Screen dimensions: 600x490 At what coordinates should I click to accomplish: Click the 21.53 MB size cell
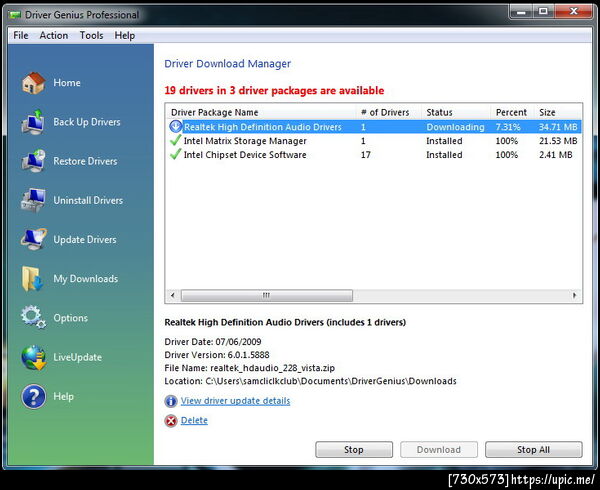pyautogui.click(x=558, y=141)
